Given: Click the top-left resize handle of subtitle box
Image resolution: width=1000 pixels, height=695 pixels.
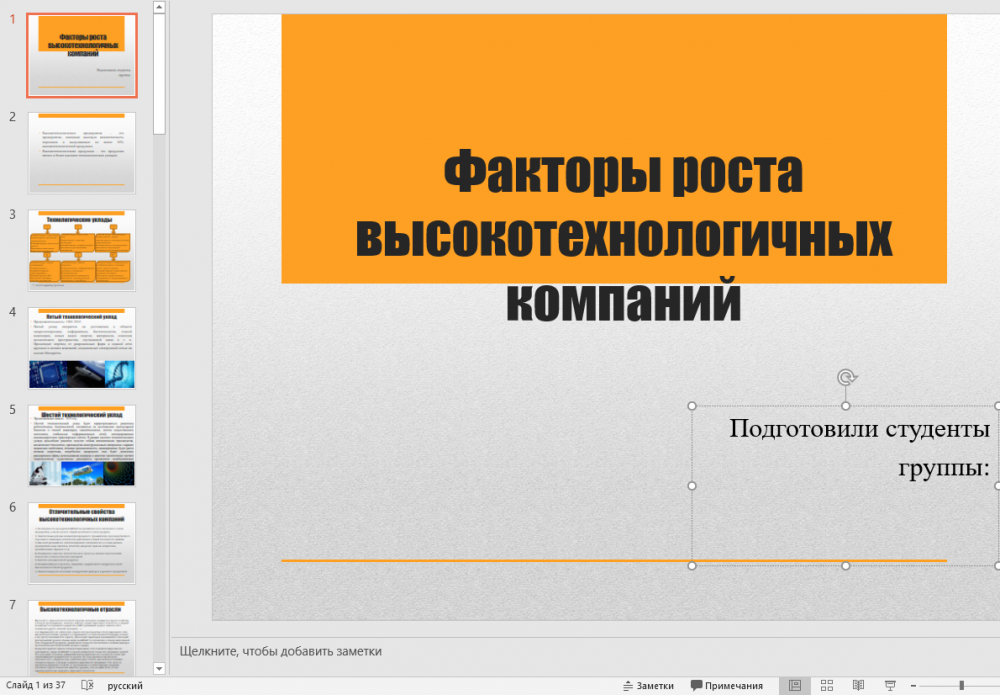Looking at the screenshot, I should point(692,406).
